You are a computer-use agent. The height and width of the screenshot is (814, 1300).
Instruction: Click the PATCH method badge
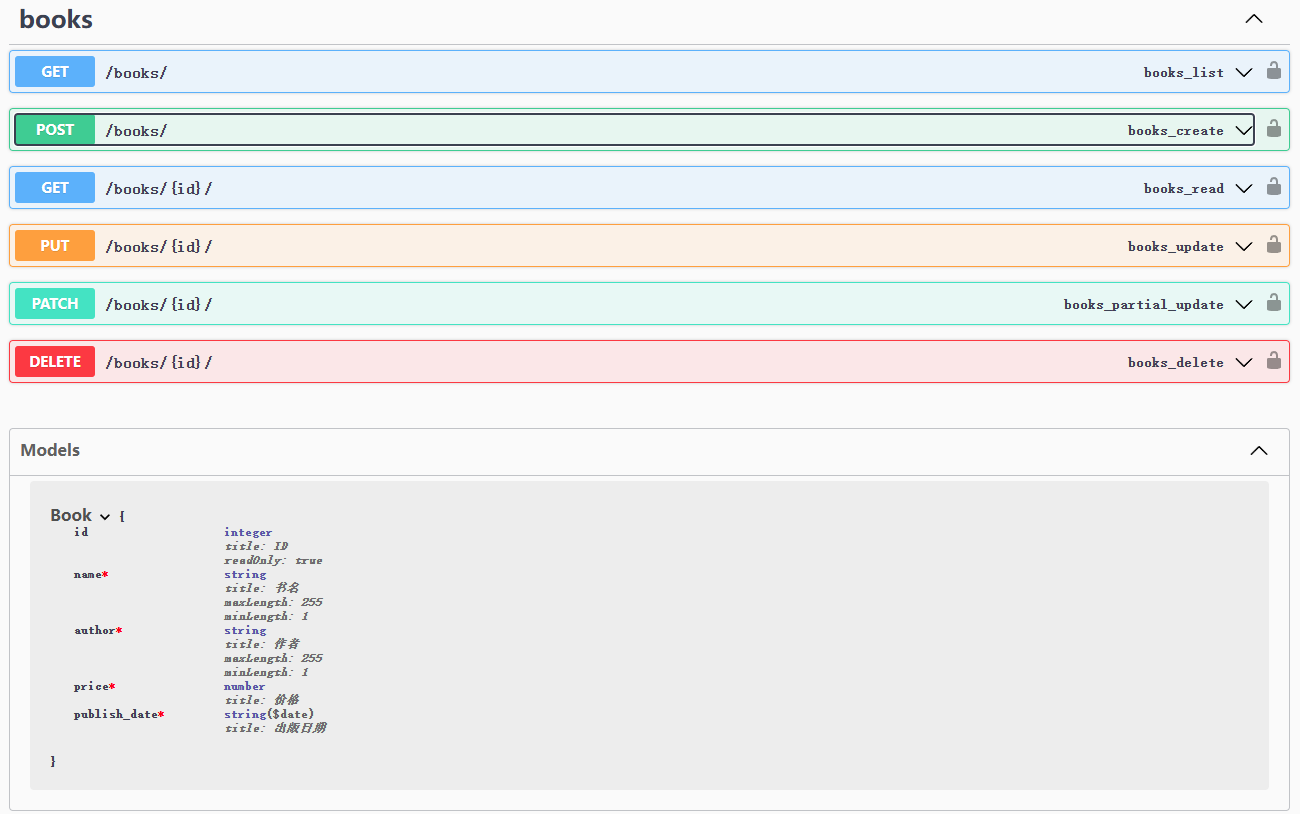coord(55,304)
